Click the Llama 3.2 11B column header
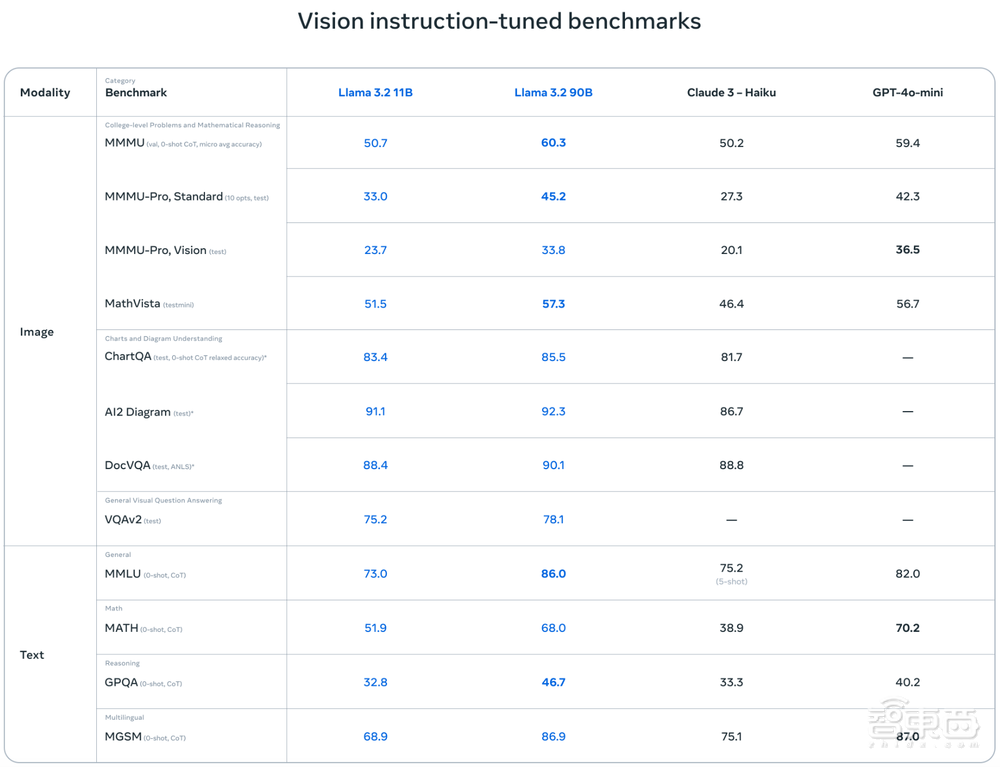1000x767 pixels. (x=375, y=93)
